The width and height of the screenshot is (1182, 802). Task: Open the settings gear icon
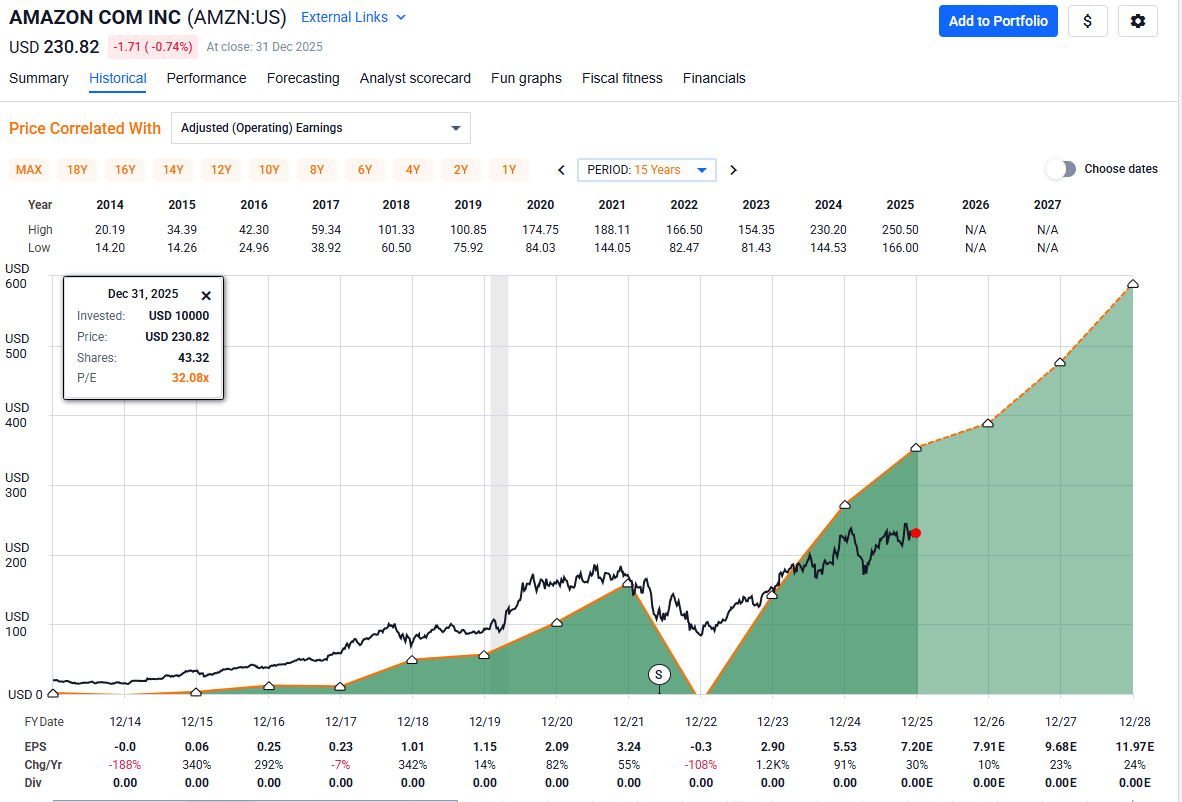coord(1138,21)
